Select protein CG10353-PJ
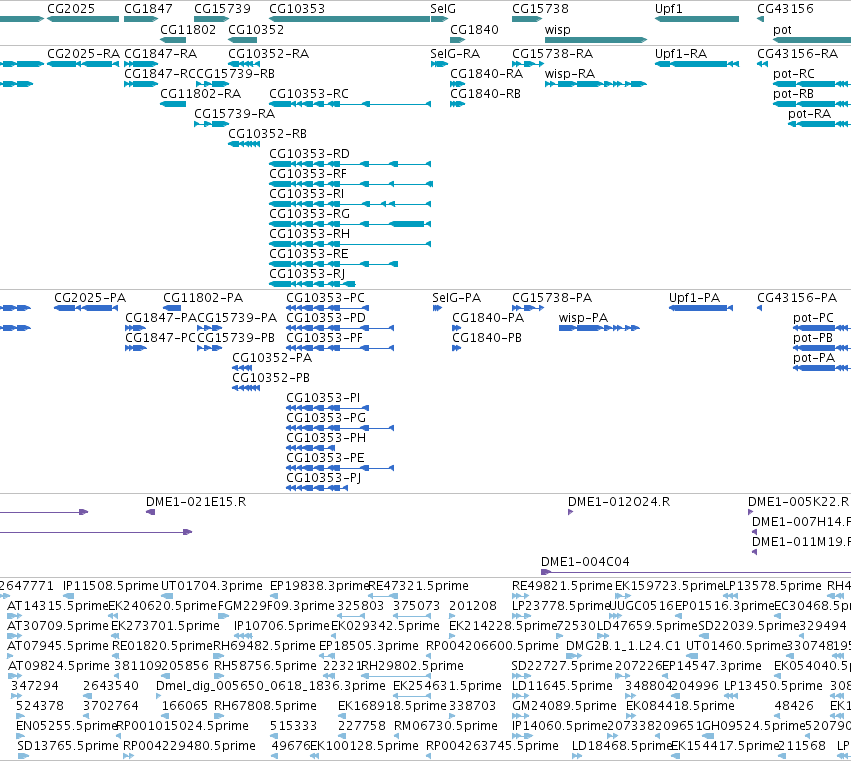851x761 pixels. [x=317, y=488]
